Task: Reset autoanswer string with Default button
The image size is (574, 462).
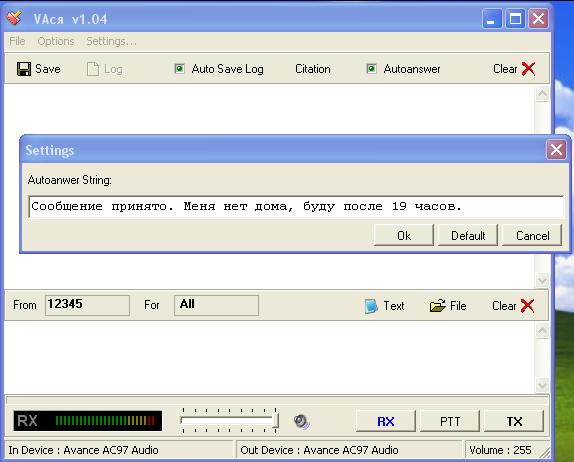Action: (468, 235)
